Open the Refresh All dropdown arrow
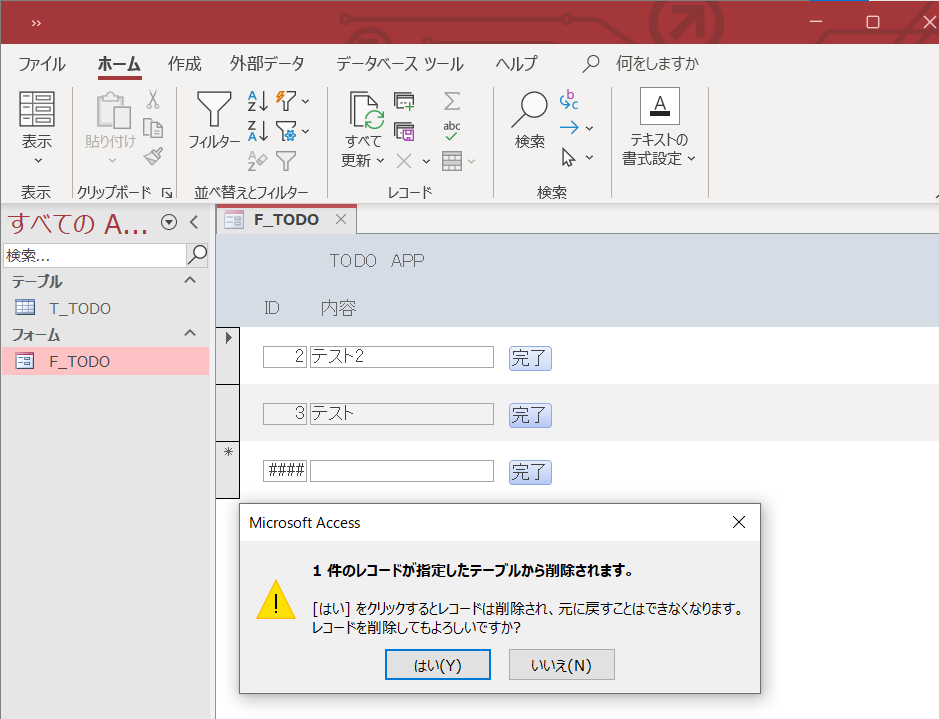 coord(380,160)
